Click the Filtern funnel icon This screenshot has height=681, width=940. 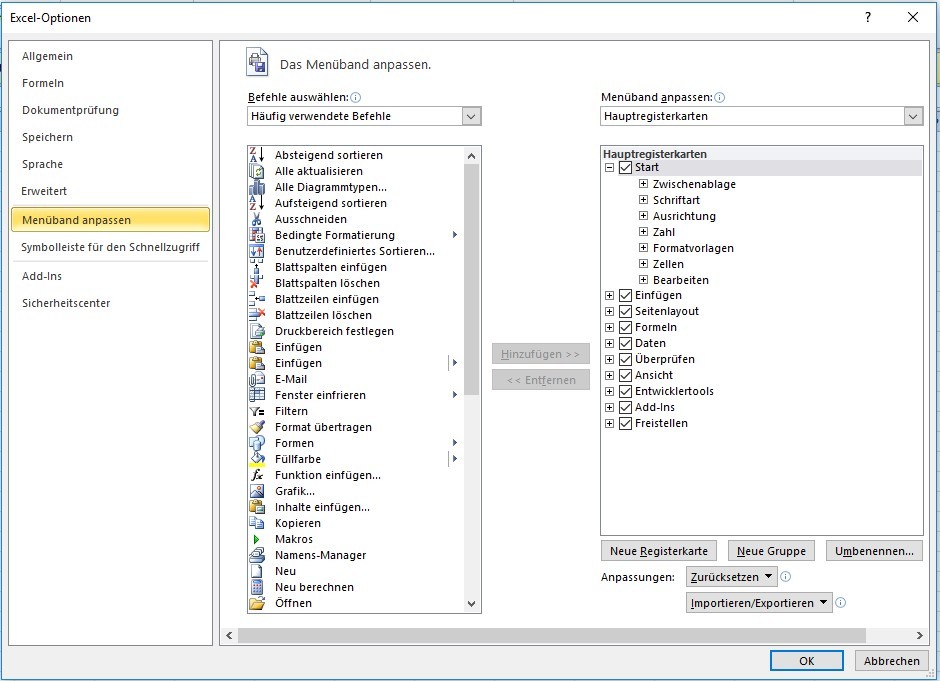pyautogui.click(x=257, y=411)
